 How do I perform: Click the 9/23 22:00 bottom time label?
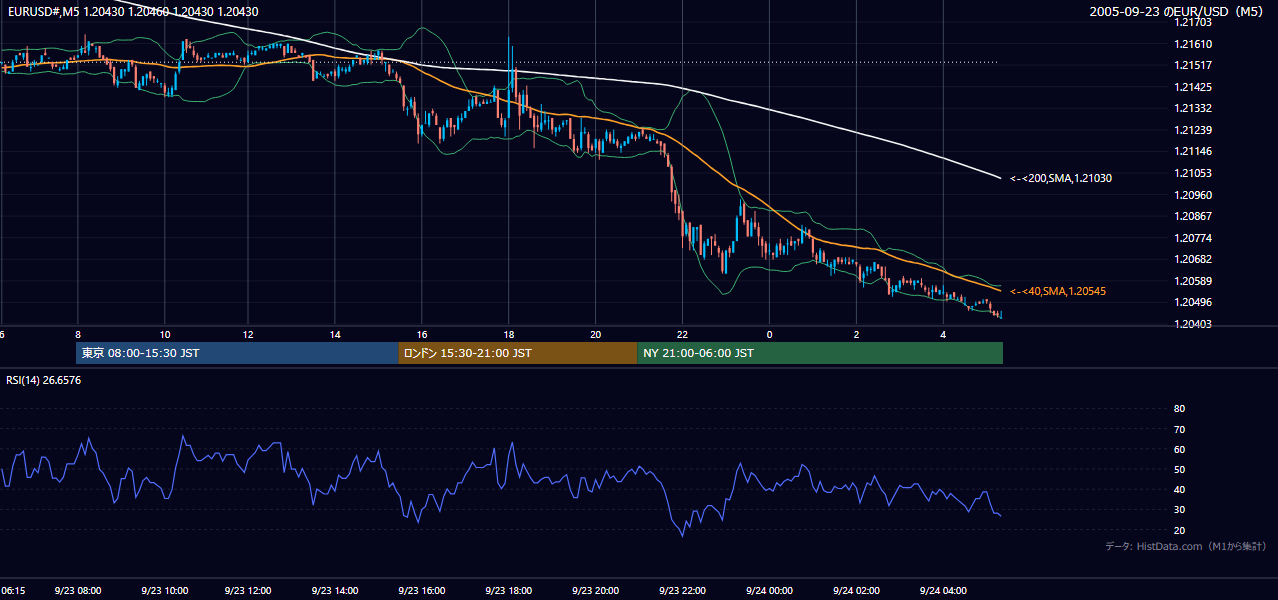[x=683, y=591]
